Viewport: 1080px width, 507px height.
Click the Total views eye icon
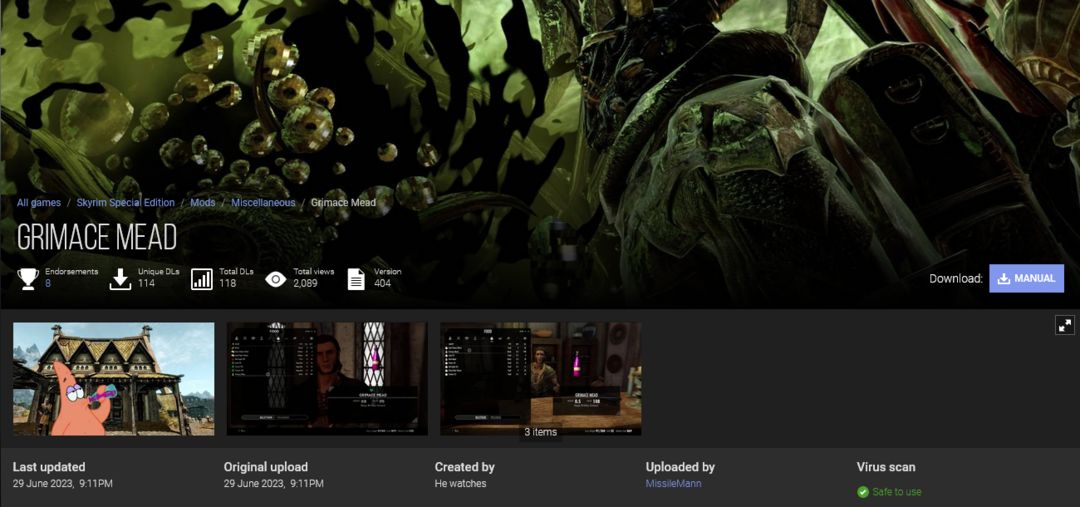point(276,278)
